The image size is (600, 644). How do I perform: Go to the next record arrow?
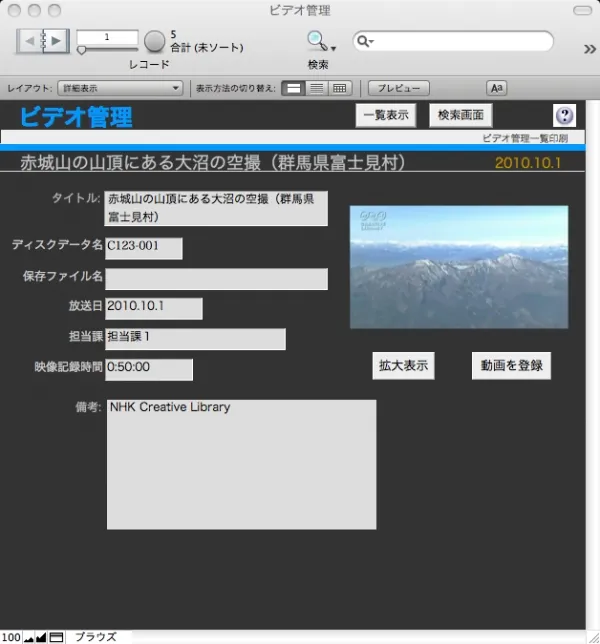(58, 41)
